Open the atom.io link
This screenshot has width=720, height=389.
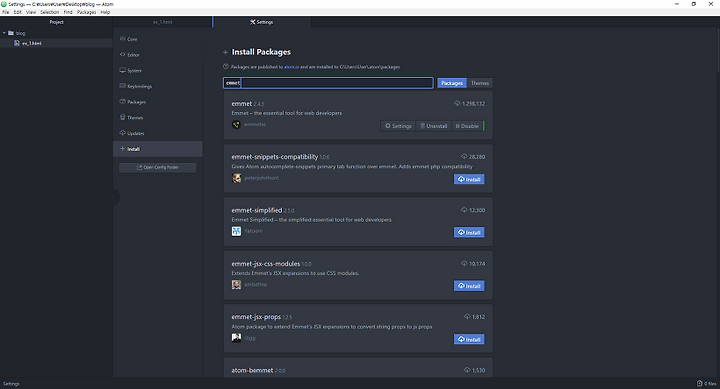(x=291, y=67)
